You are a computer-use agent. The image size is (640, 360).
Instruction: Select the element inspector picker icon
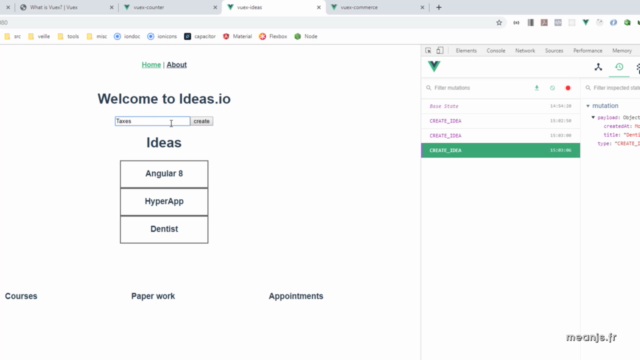pos(428,51)
